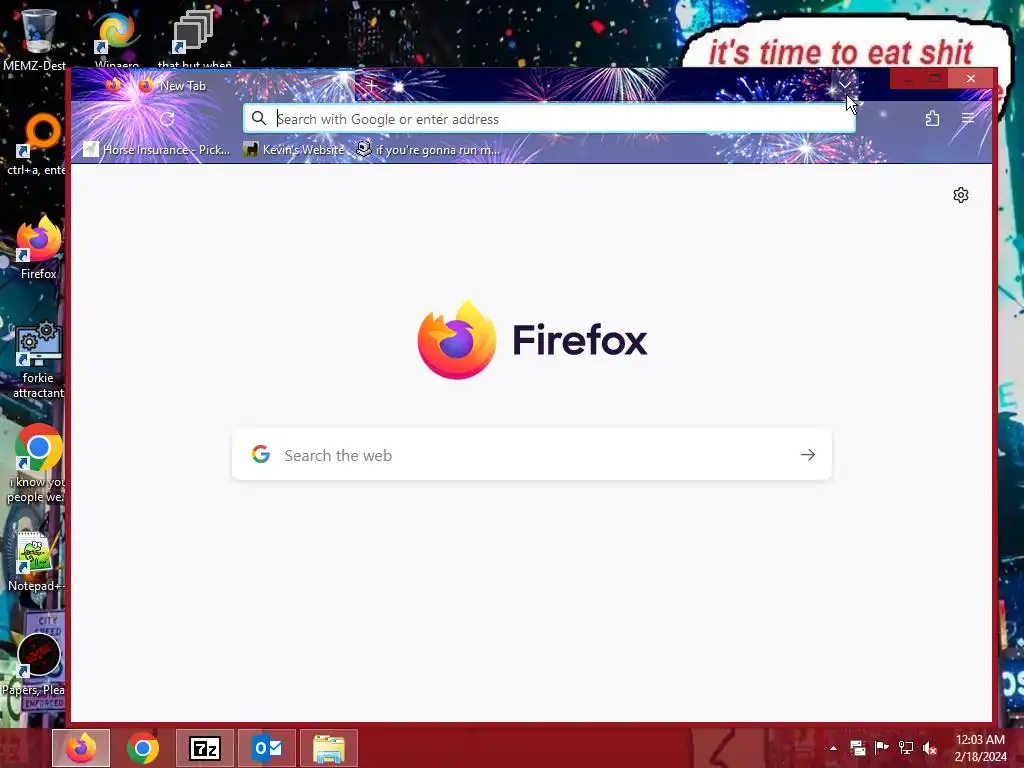Open the Firefox hamburger application menu
Image resolution: width=1024 pixels, height=768 pixels.
click(968, 118)
